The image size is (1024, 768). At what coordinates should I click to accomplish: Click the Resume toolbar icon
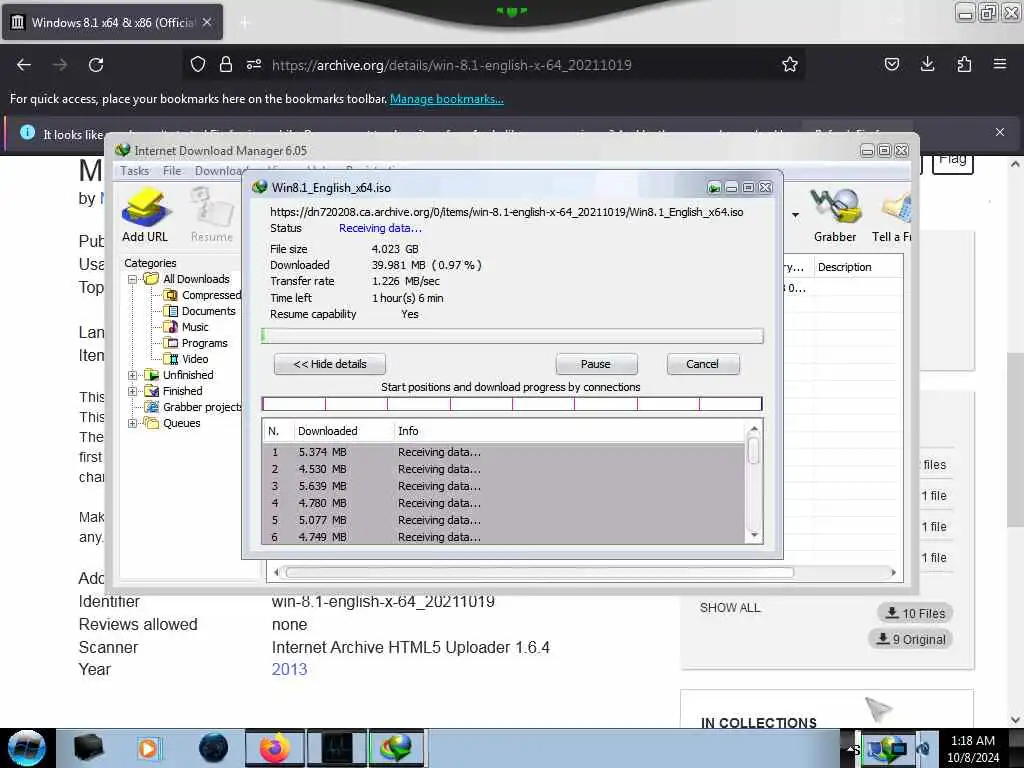click(x=212, y=216)
